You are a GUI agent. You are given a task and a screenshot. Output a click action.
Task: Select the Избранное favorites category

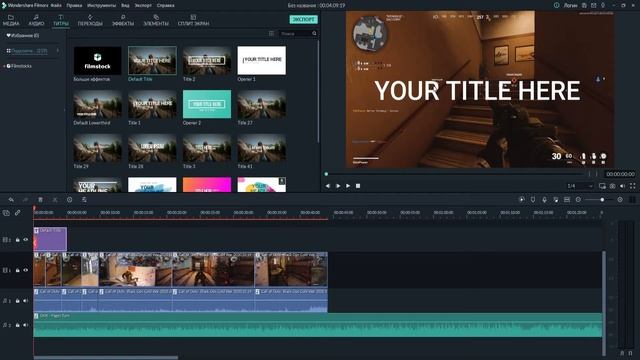pos(23,36)
